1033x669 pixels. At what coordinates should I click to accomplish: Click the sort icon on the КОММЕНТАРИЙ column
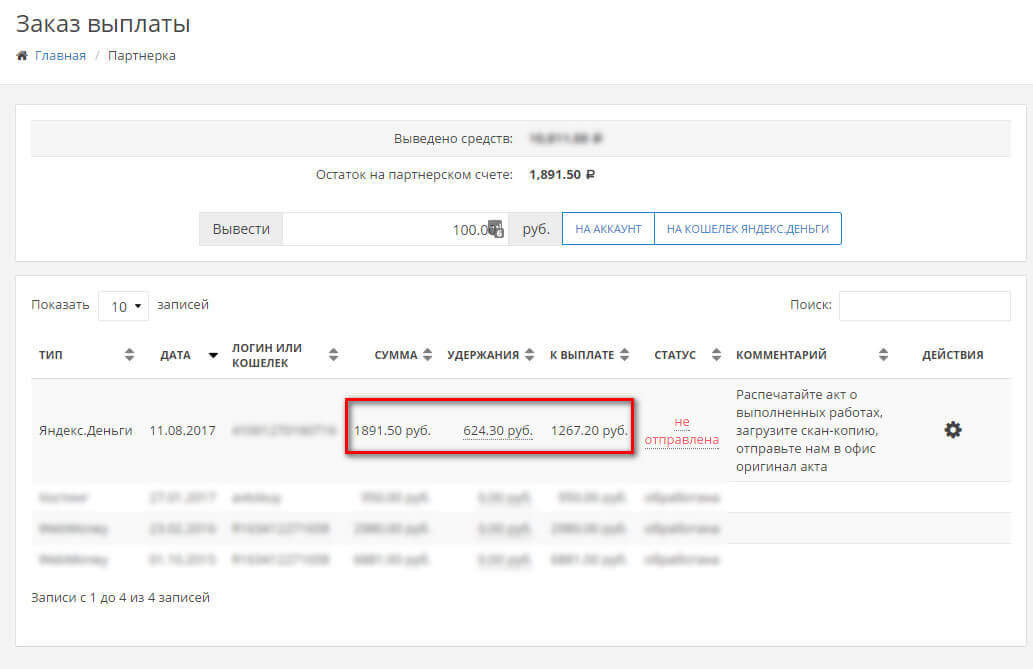[x=884, y=354]
